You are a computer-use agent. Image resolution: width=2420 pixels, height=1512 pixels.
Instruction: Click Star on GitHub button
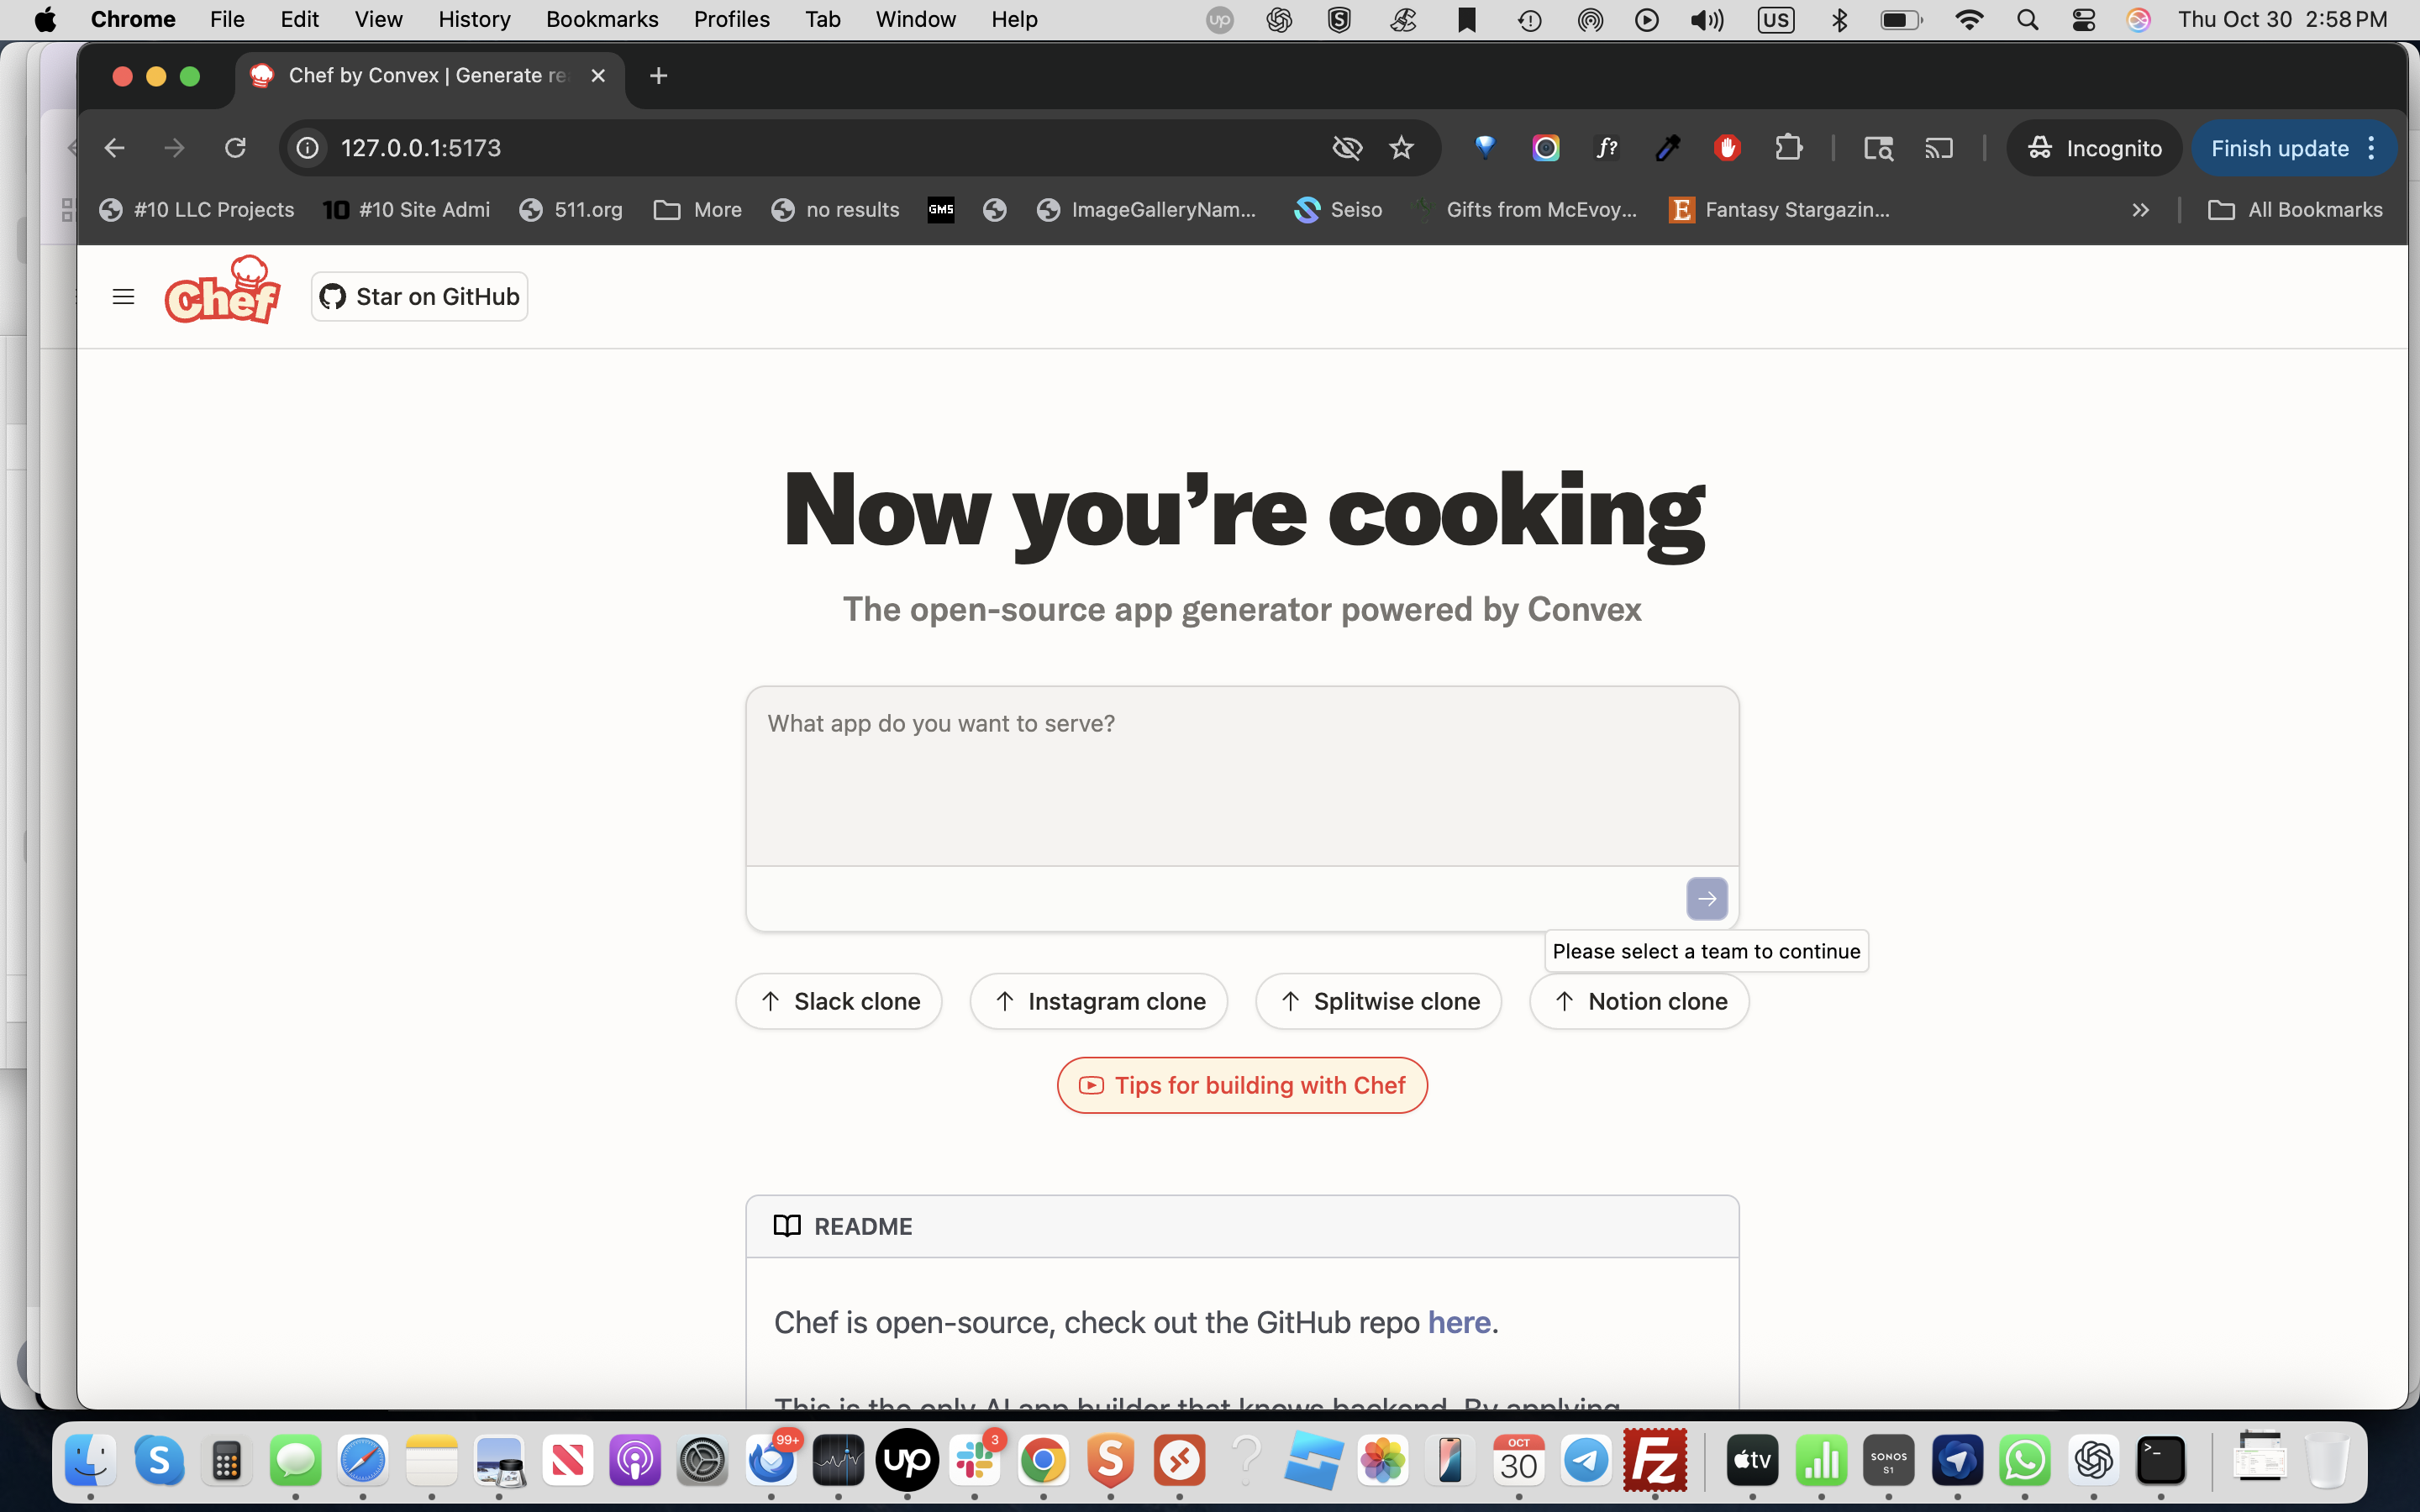[x=419, y=297]
